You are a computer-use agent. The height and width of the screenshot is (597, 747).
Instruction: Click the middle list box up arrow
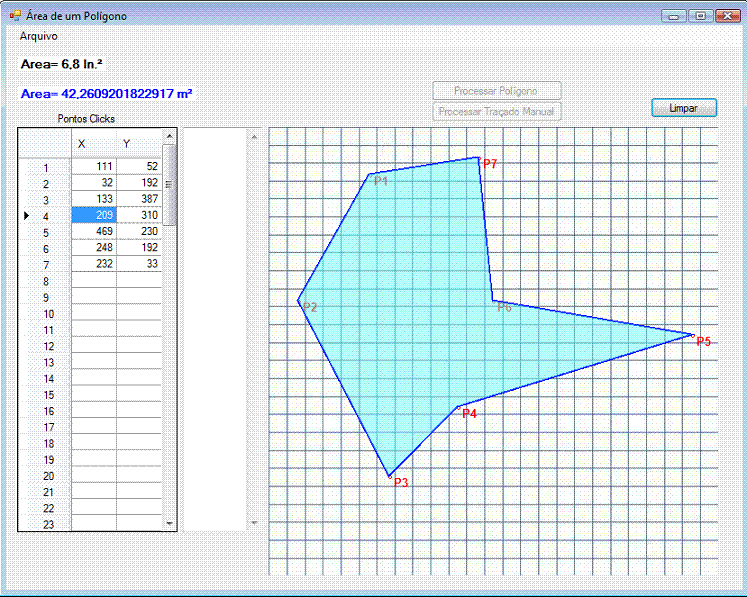tap(254, 137)
